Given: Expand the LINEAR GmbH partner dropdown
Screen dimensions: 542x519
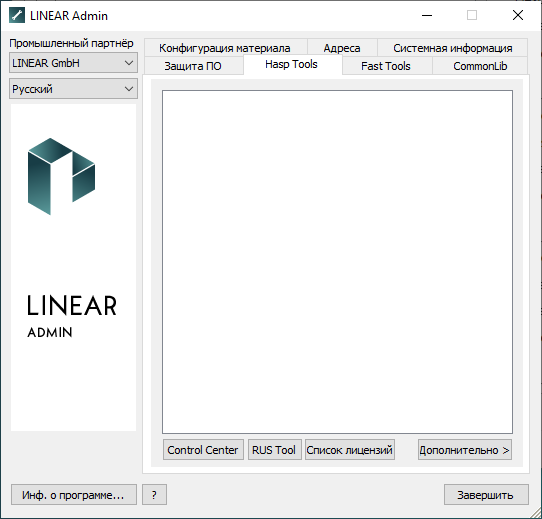Looking at the screenshot, I should pyautogui.click(x=73, y=63).
